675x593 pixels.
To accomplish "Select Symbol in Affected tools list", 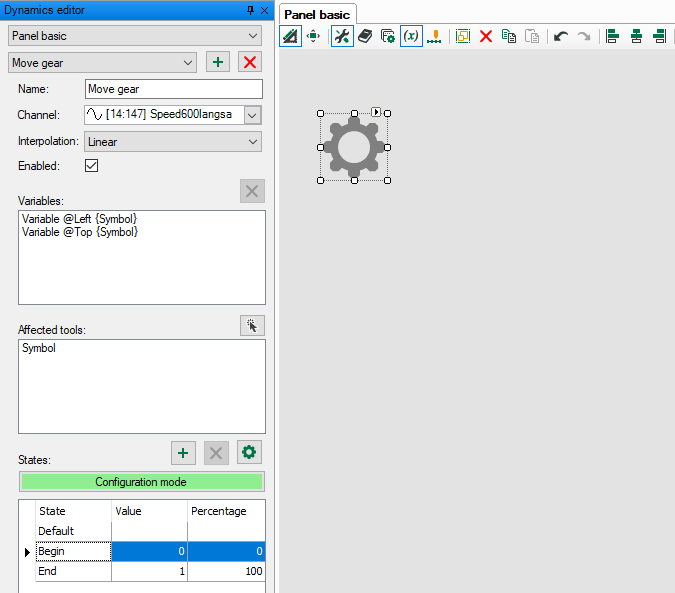I will pos(39,348).
